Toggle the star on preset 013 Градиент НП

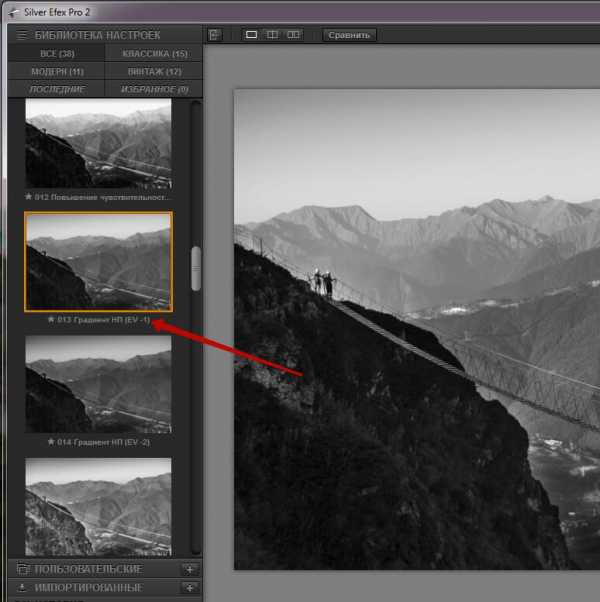(x=50, y=319)
